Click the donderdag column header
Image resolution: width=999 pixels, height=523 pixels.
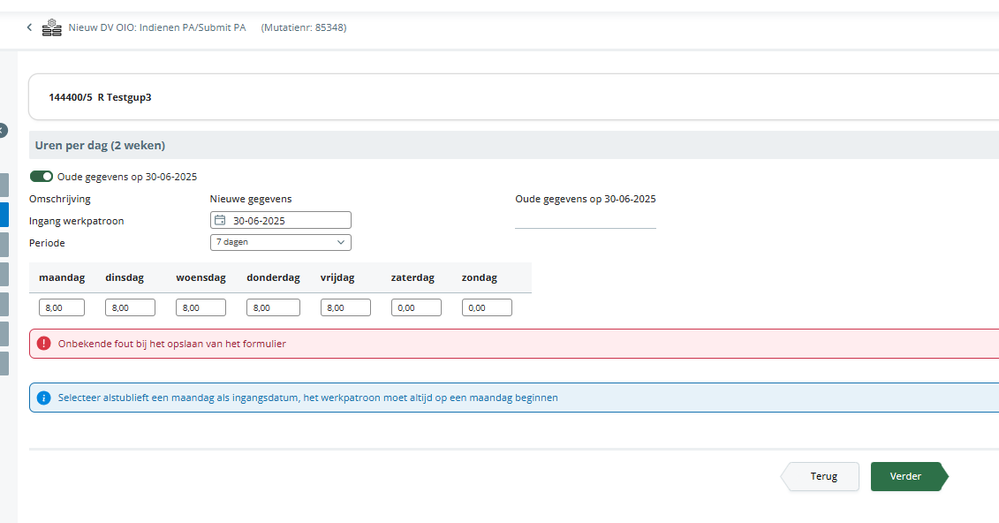point(273,278)
